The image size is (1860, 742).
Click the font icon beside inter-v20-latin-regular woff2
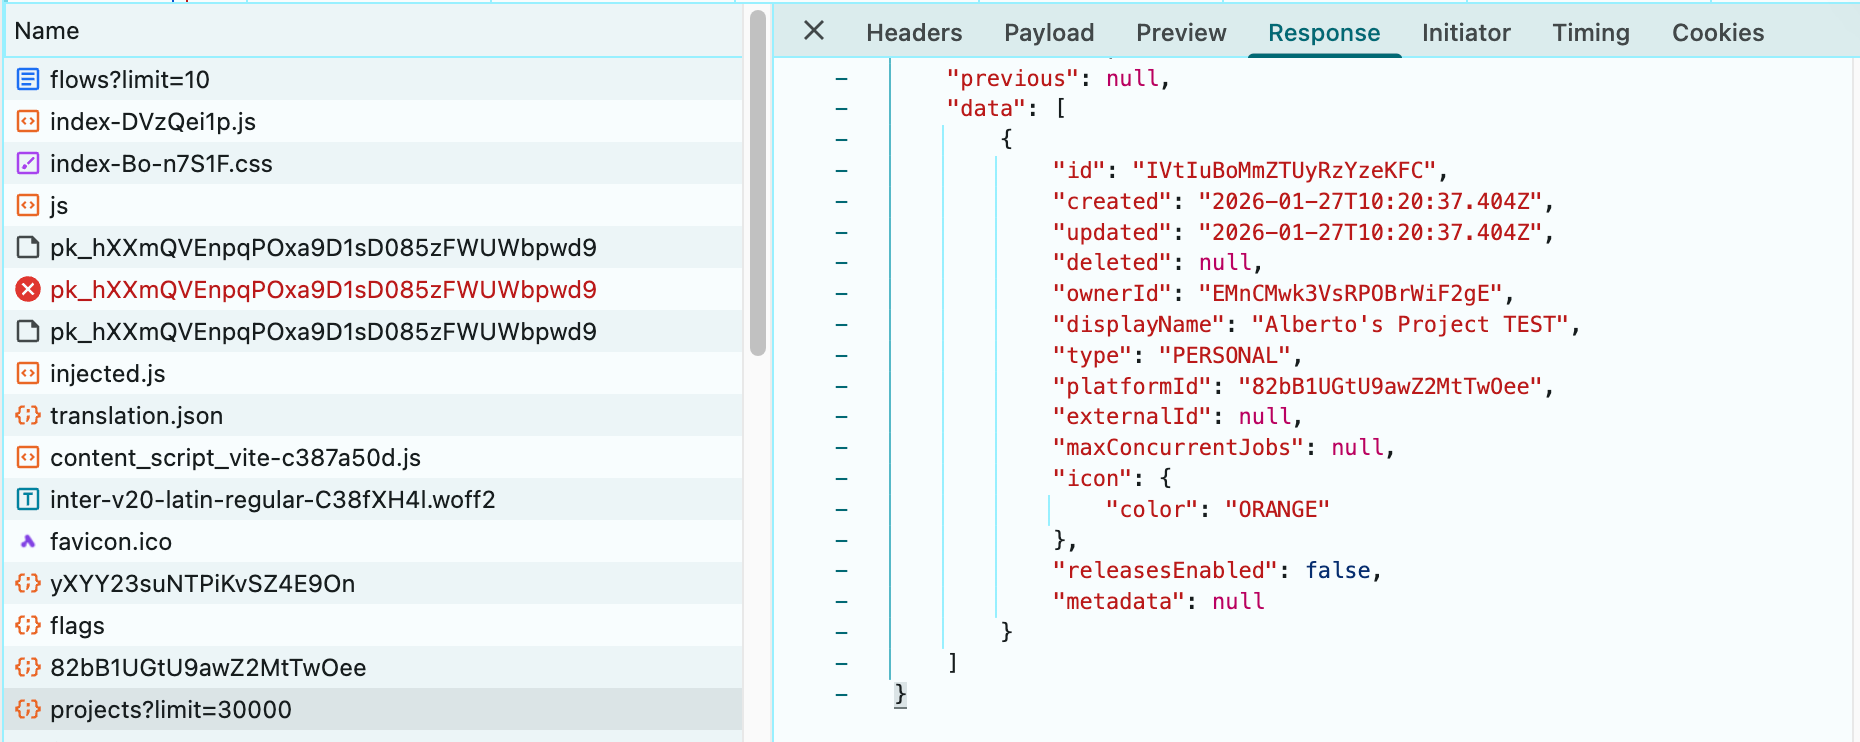coord(28,499)
